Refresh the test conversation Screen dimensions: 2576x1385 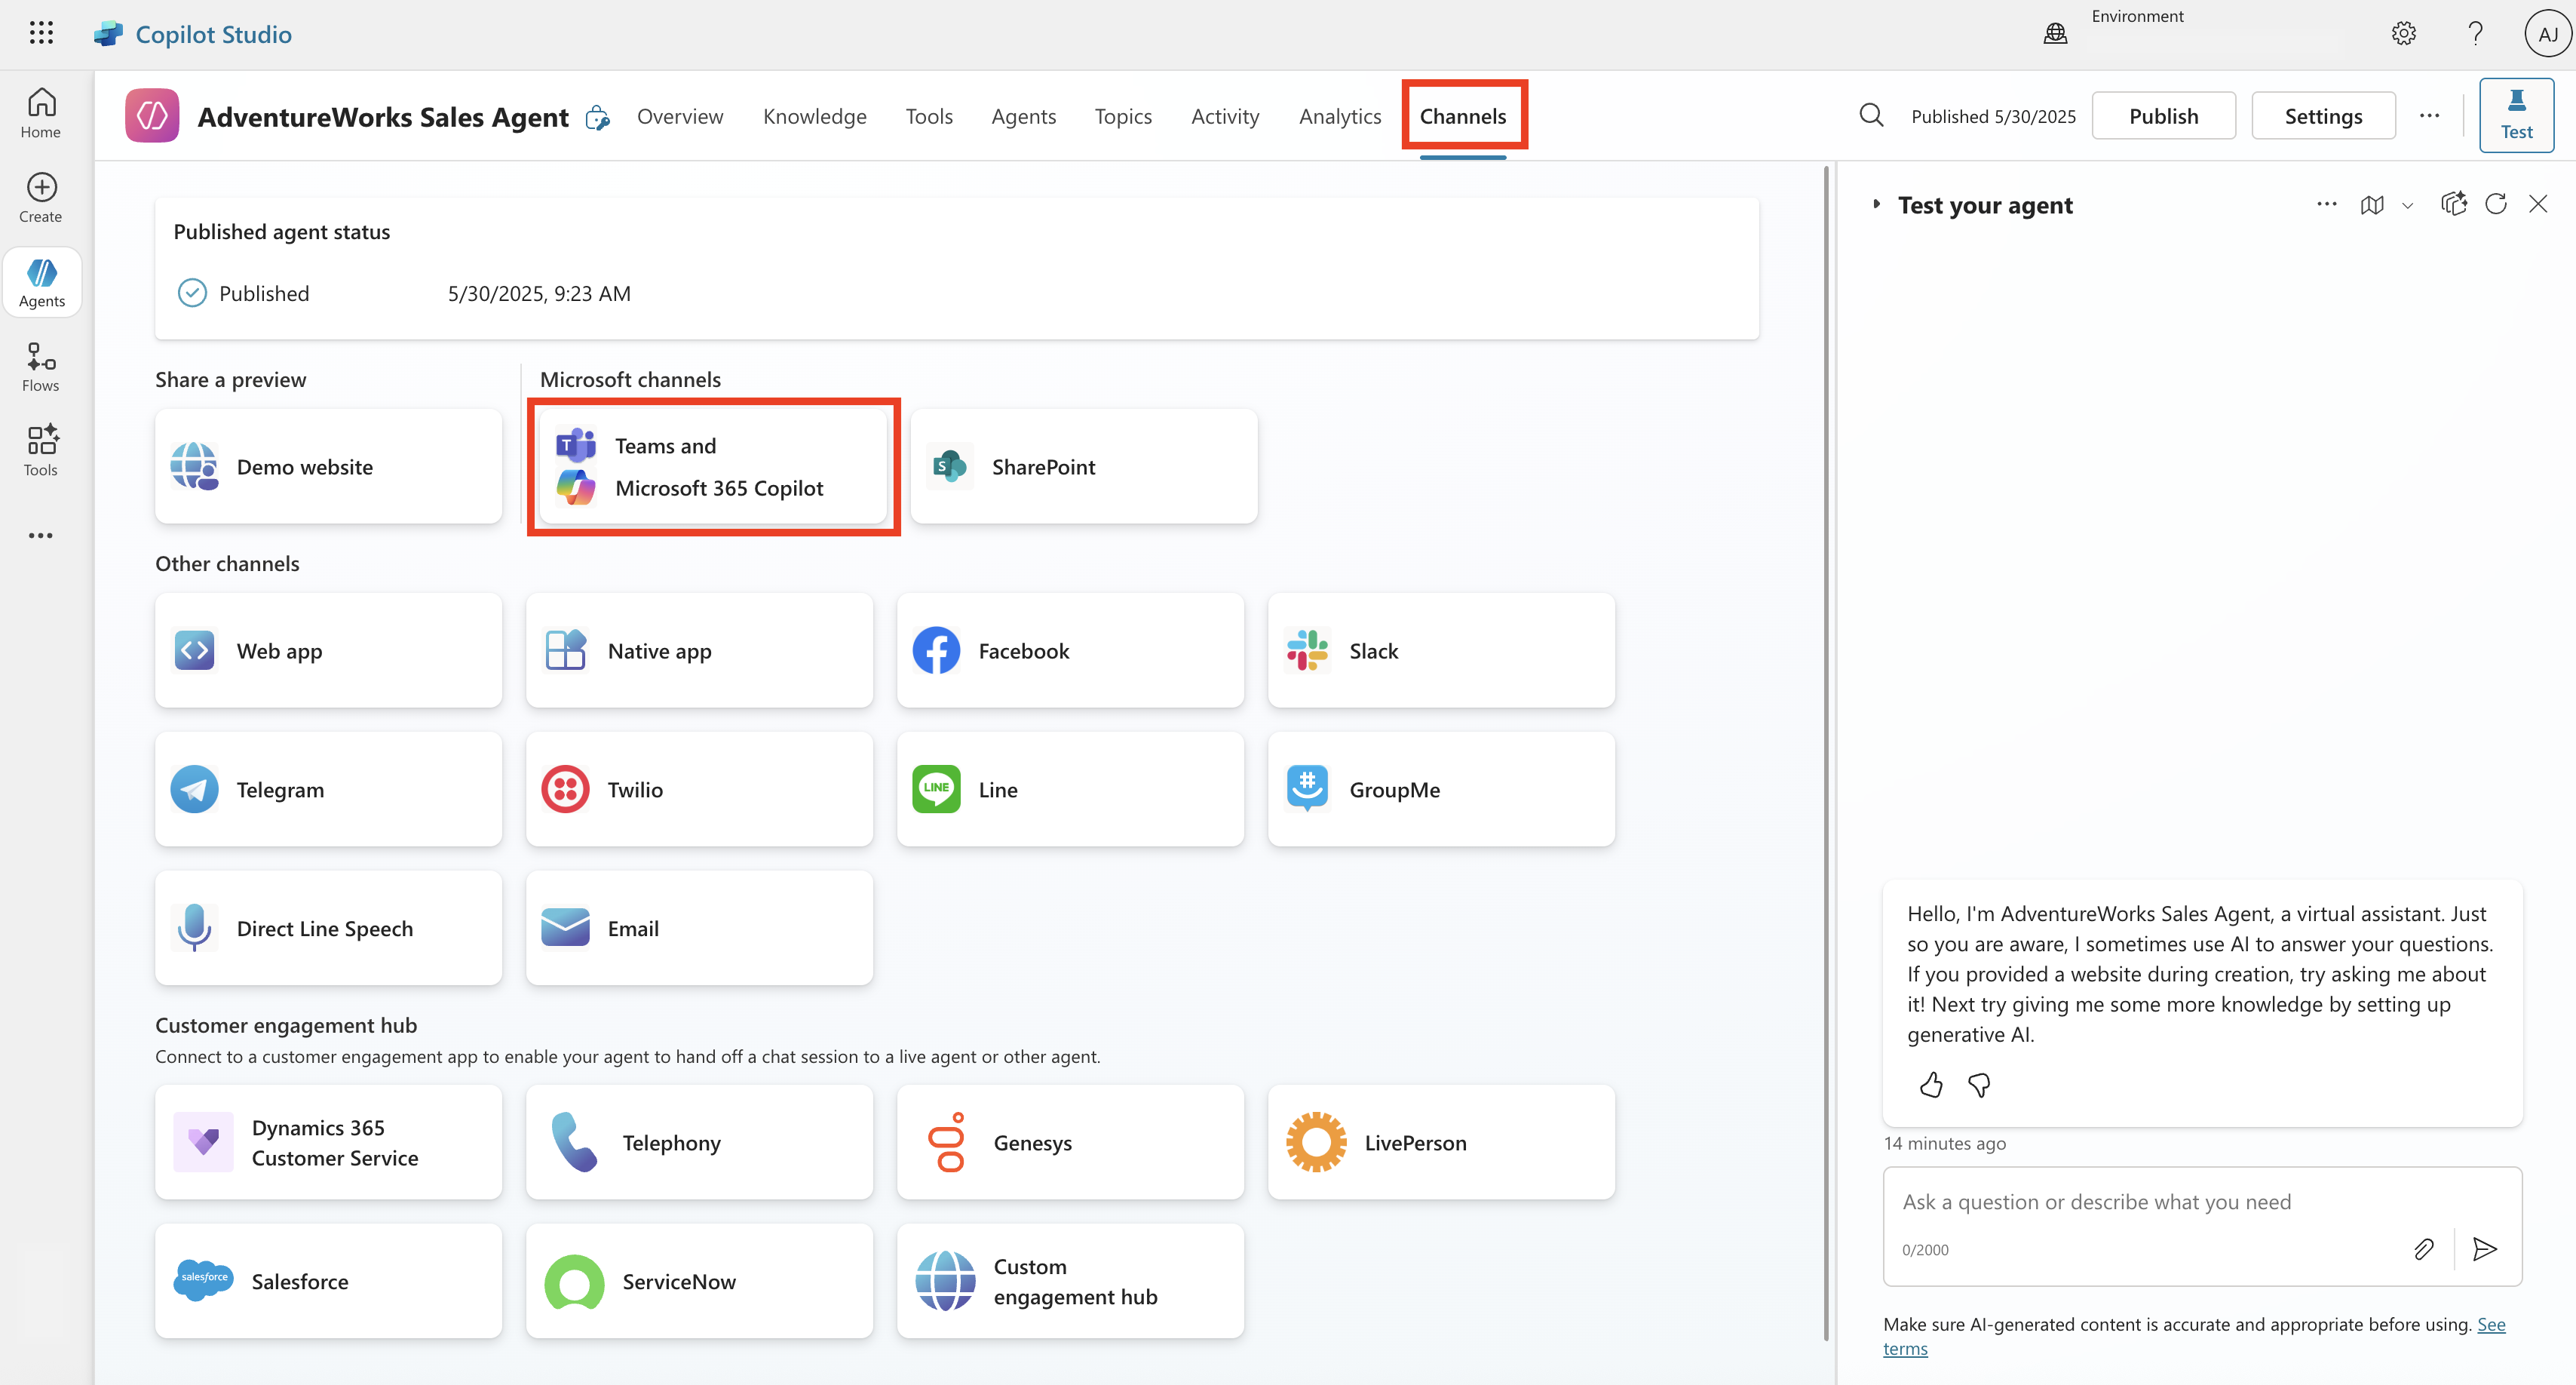pyautogui.click(x=2496, y=205)
